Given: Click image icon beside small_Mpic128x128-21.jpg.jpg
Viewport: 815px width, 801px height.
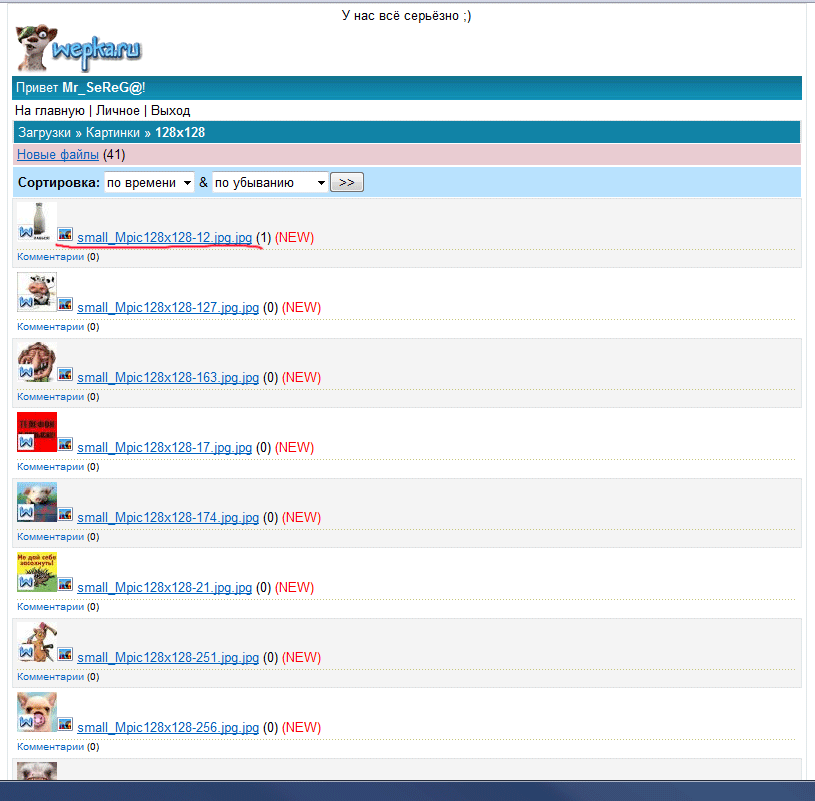Looking at the screenshot, I should (x=65, y=584).
